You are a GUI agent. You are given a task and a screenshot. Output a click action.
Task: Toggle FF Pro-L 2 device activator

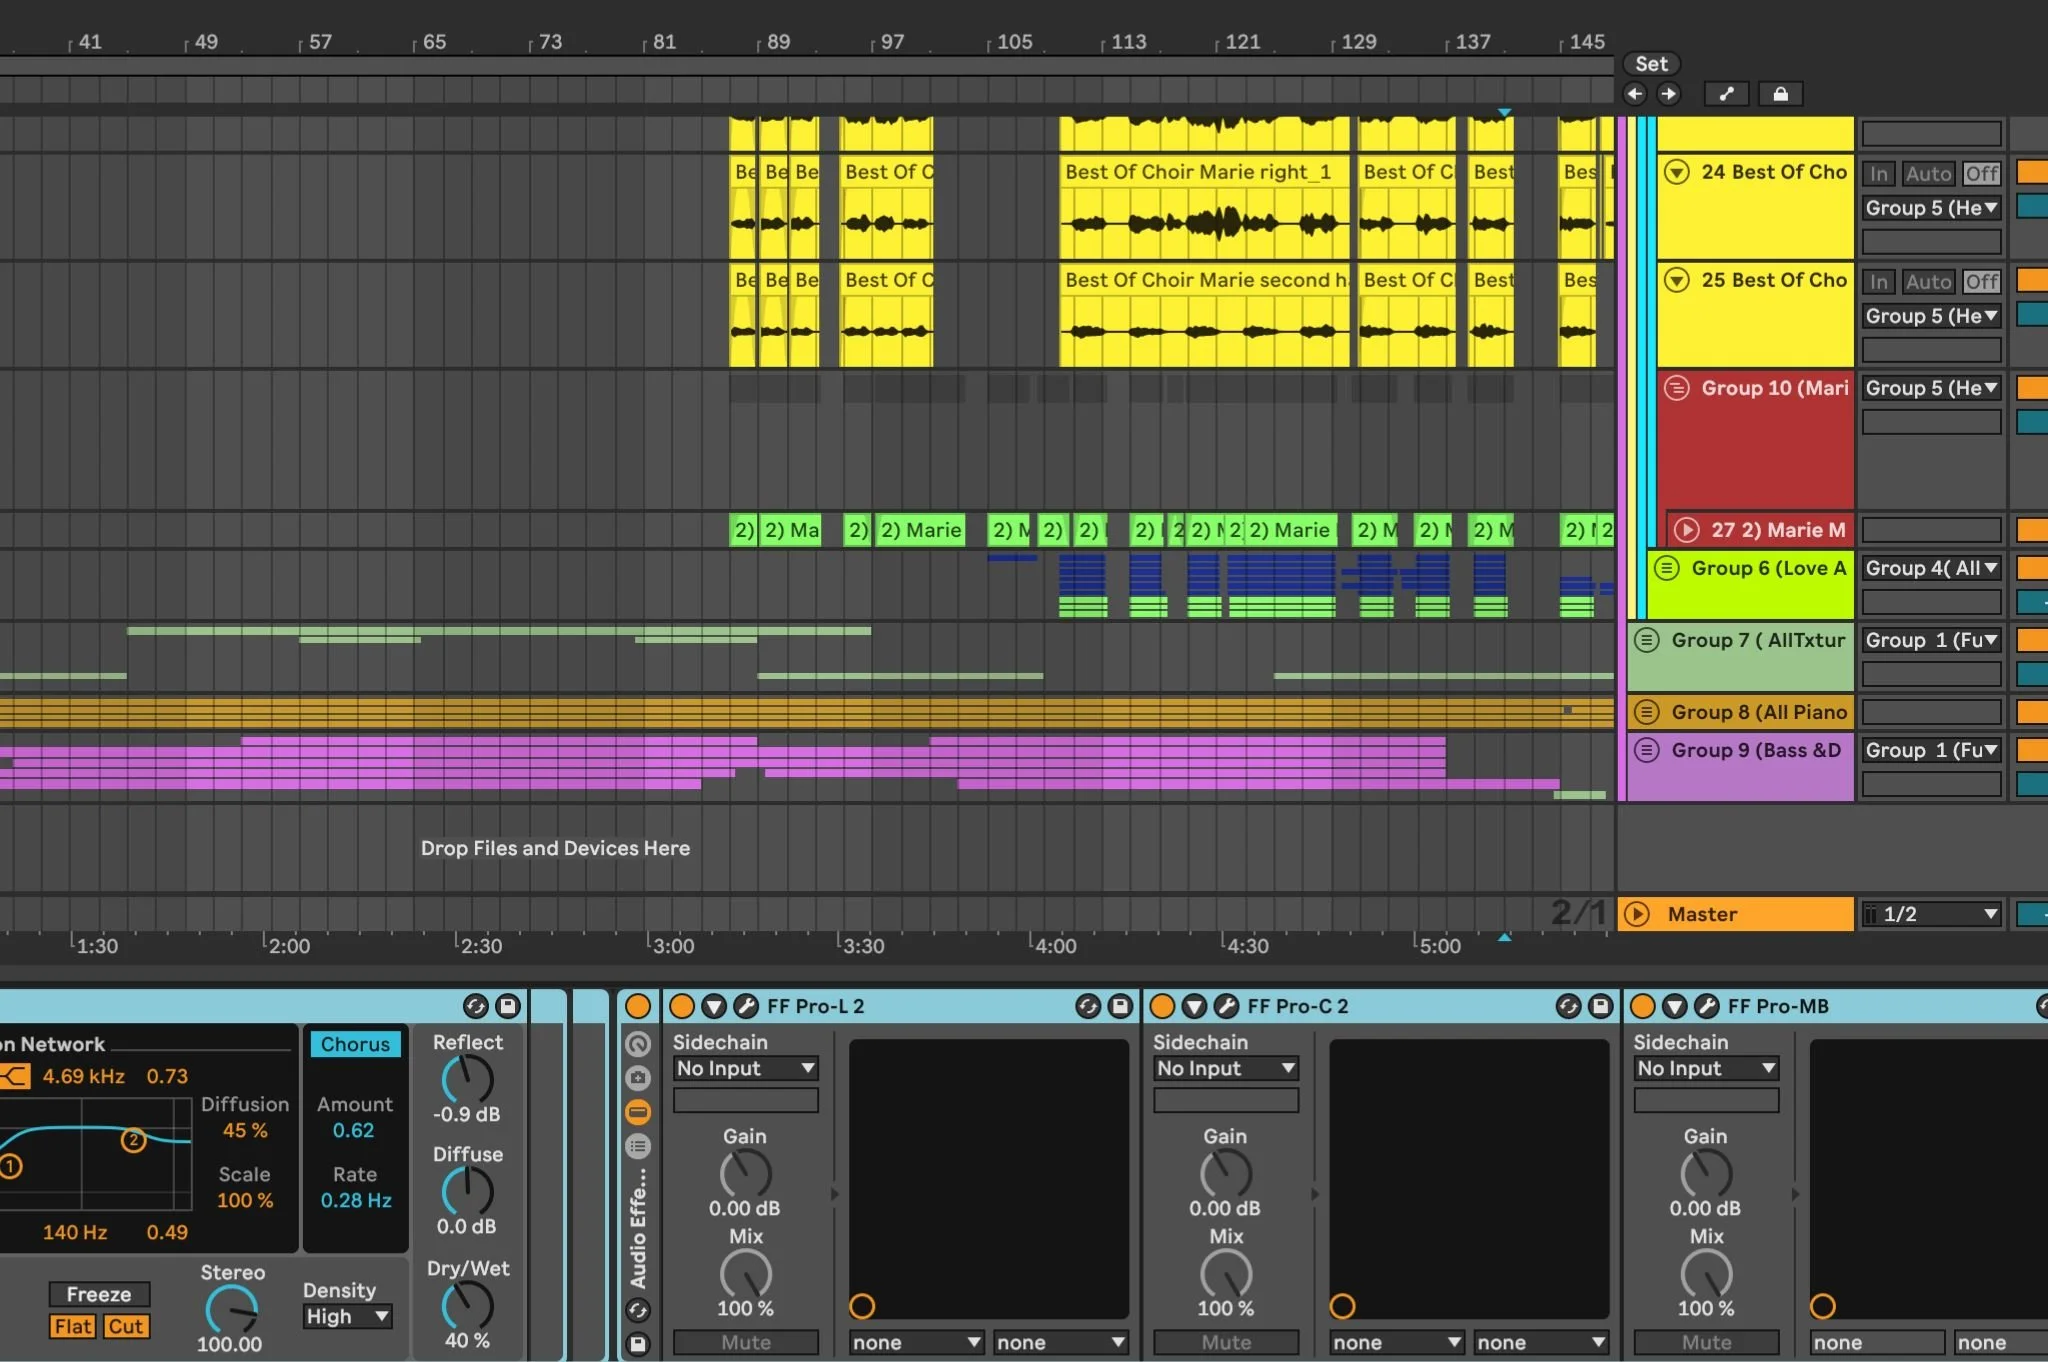click(682, 1006)
